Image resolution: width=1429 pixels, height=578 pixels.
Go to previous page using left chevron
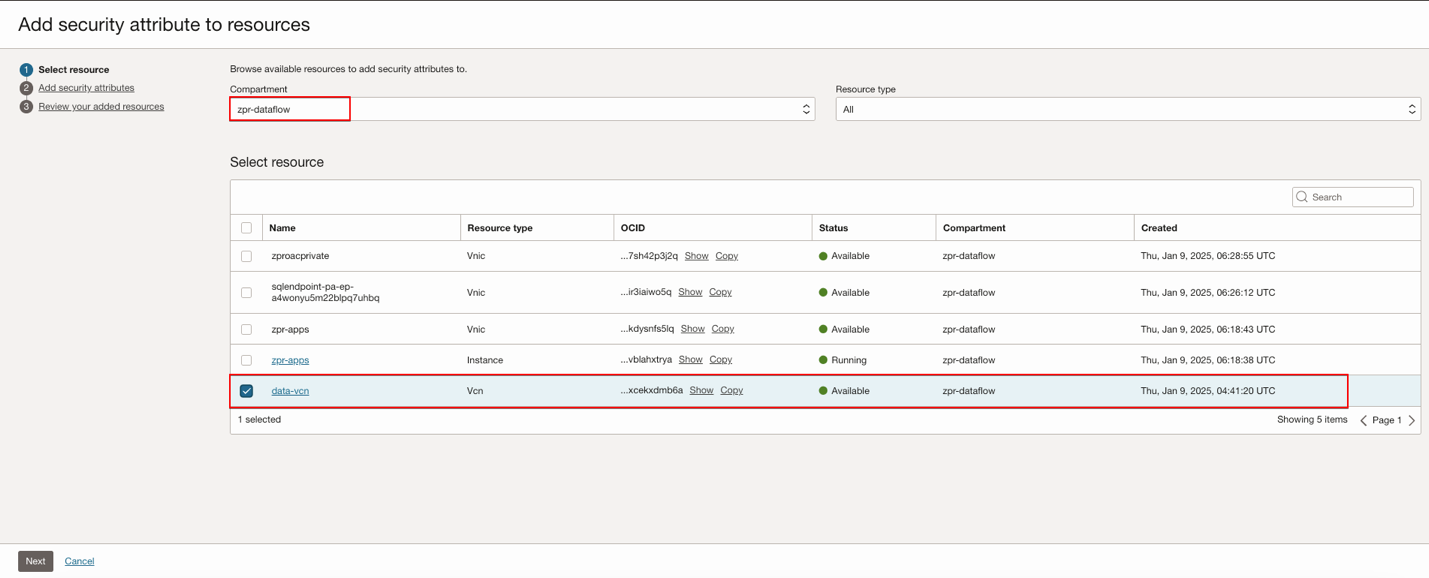point(1363,421)
